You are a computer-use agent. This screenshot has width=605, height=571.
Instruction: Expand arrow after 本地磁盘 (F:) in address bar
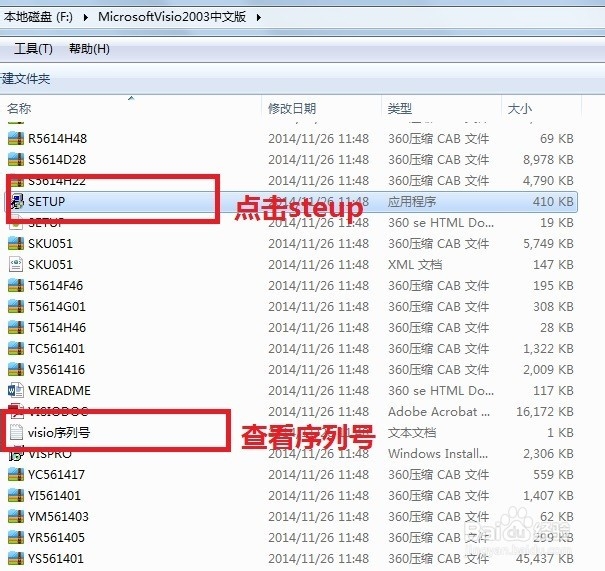click(85, 17)
